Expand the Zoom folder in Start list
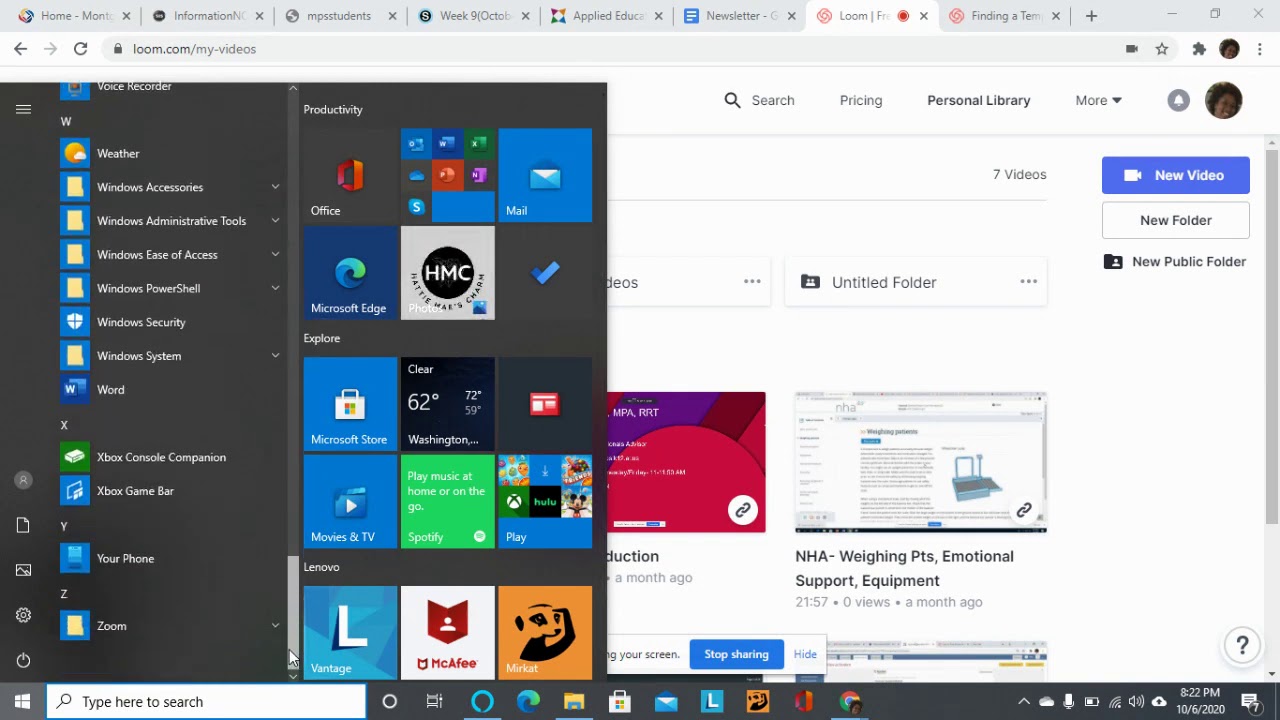 click(170, 626)
